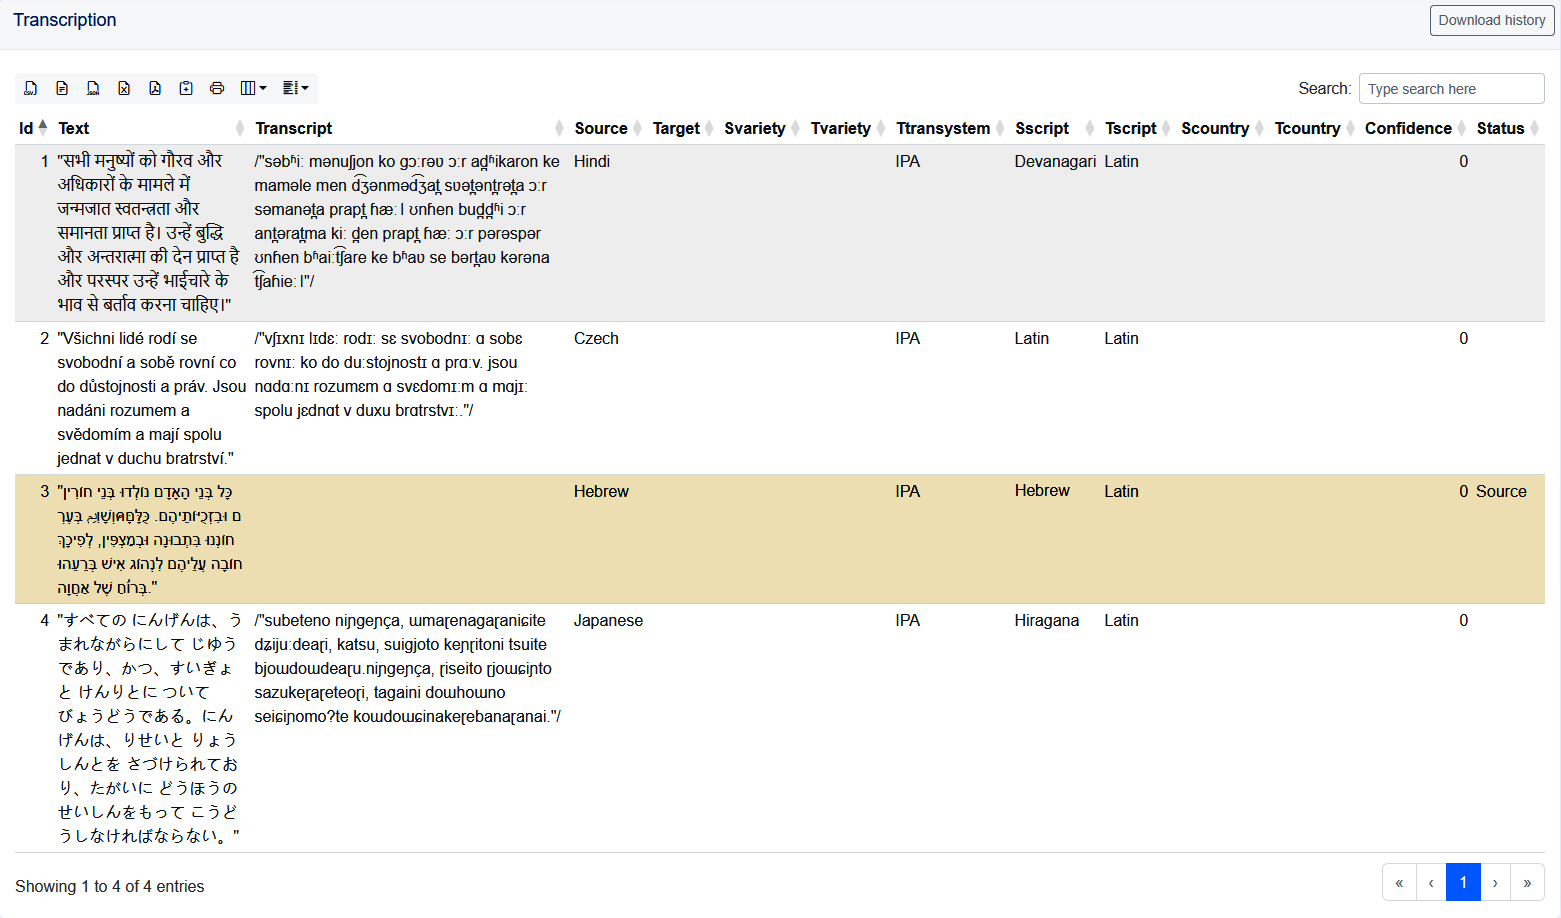Click the Source status in Hebrew row

pyautogui.click(x=1501, y=491)
